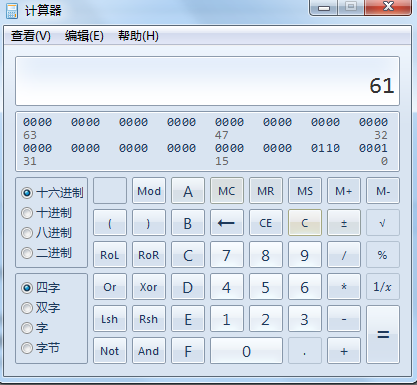
Task: Click the digit 7 button
Action: 227,255
